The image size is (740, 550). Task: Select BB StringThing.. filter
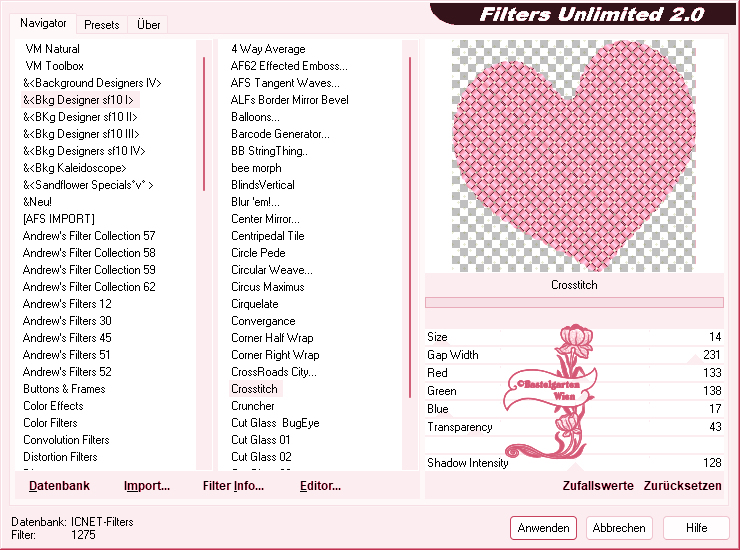coord(269,151)
